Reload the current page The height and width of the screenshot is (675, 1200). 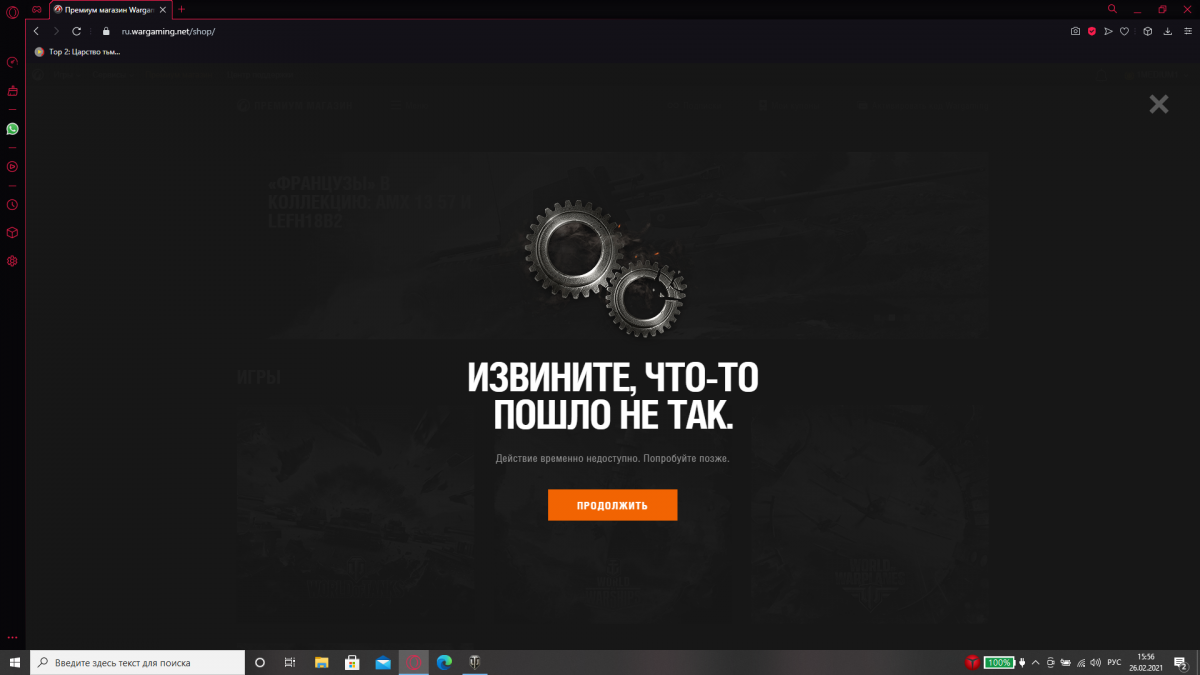(x=76, y=31)
